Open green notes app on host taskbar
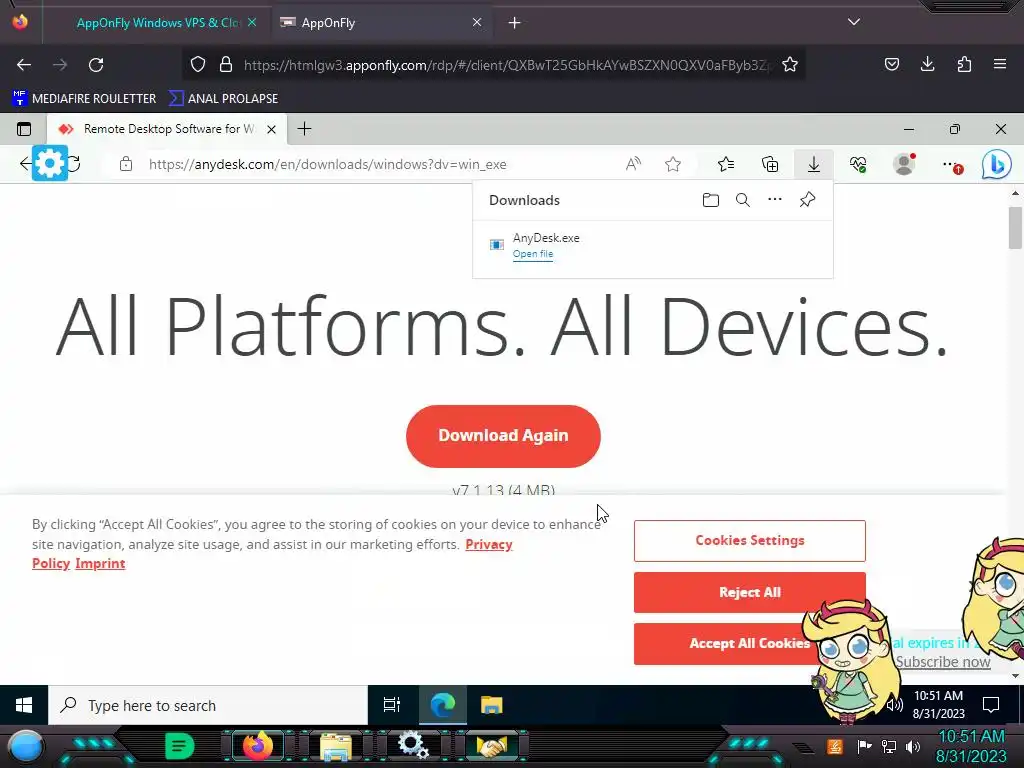 (x=179, y=746)
